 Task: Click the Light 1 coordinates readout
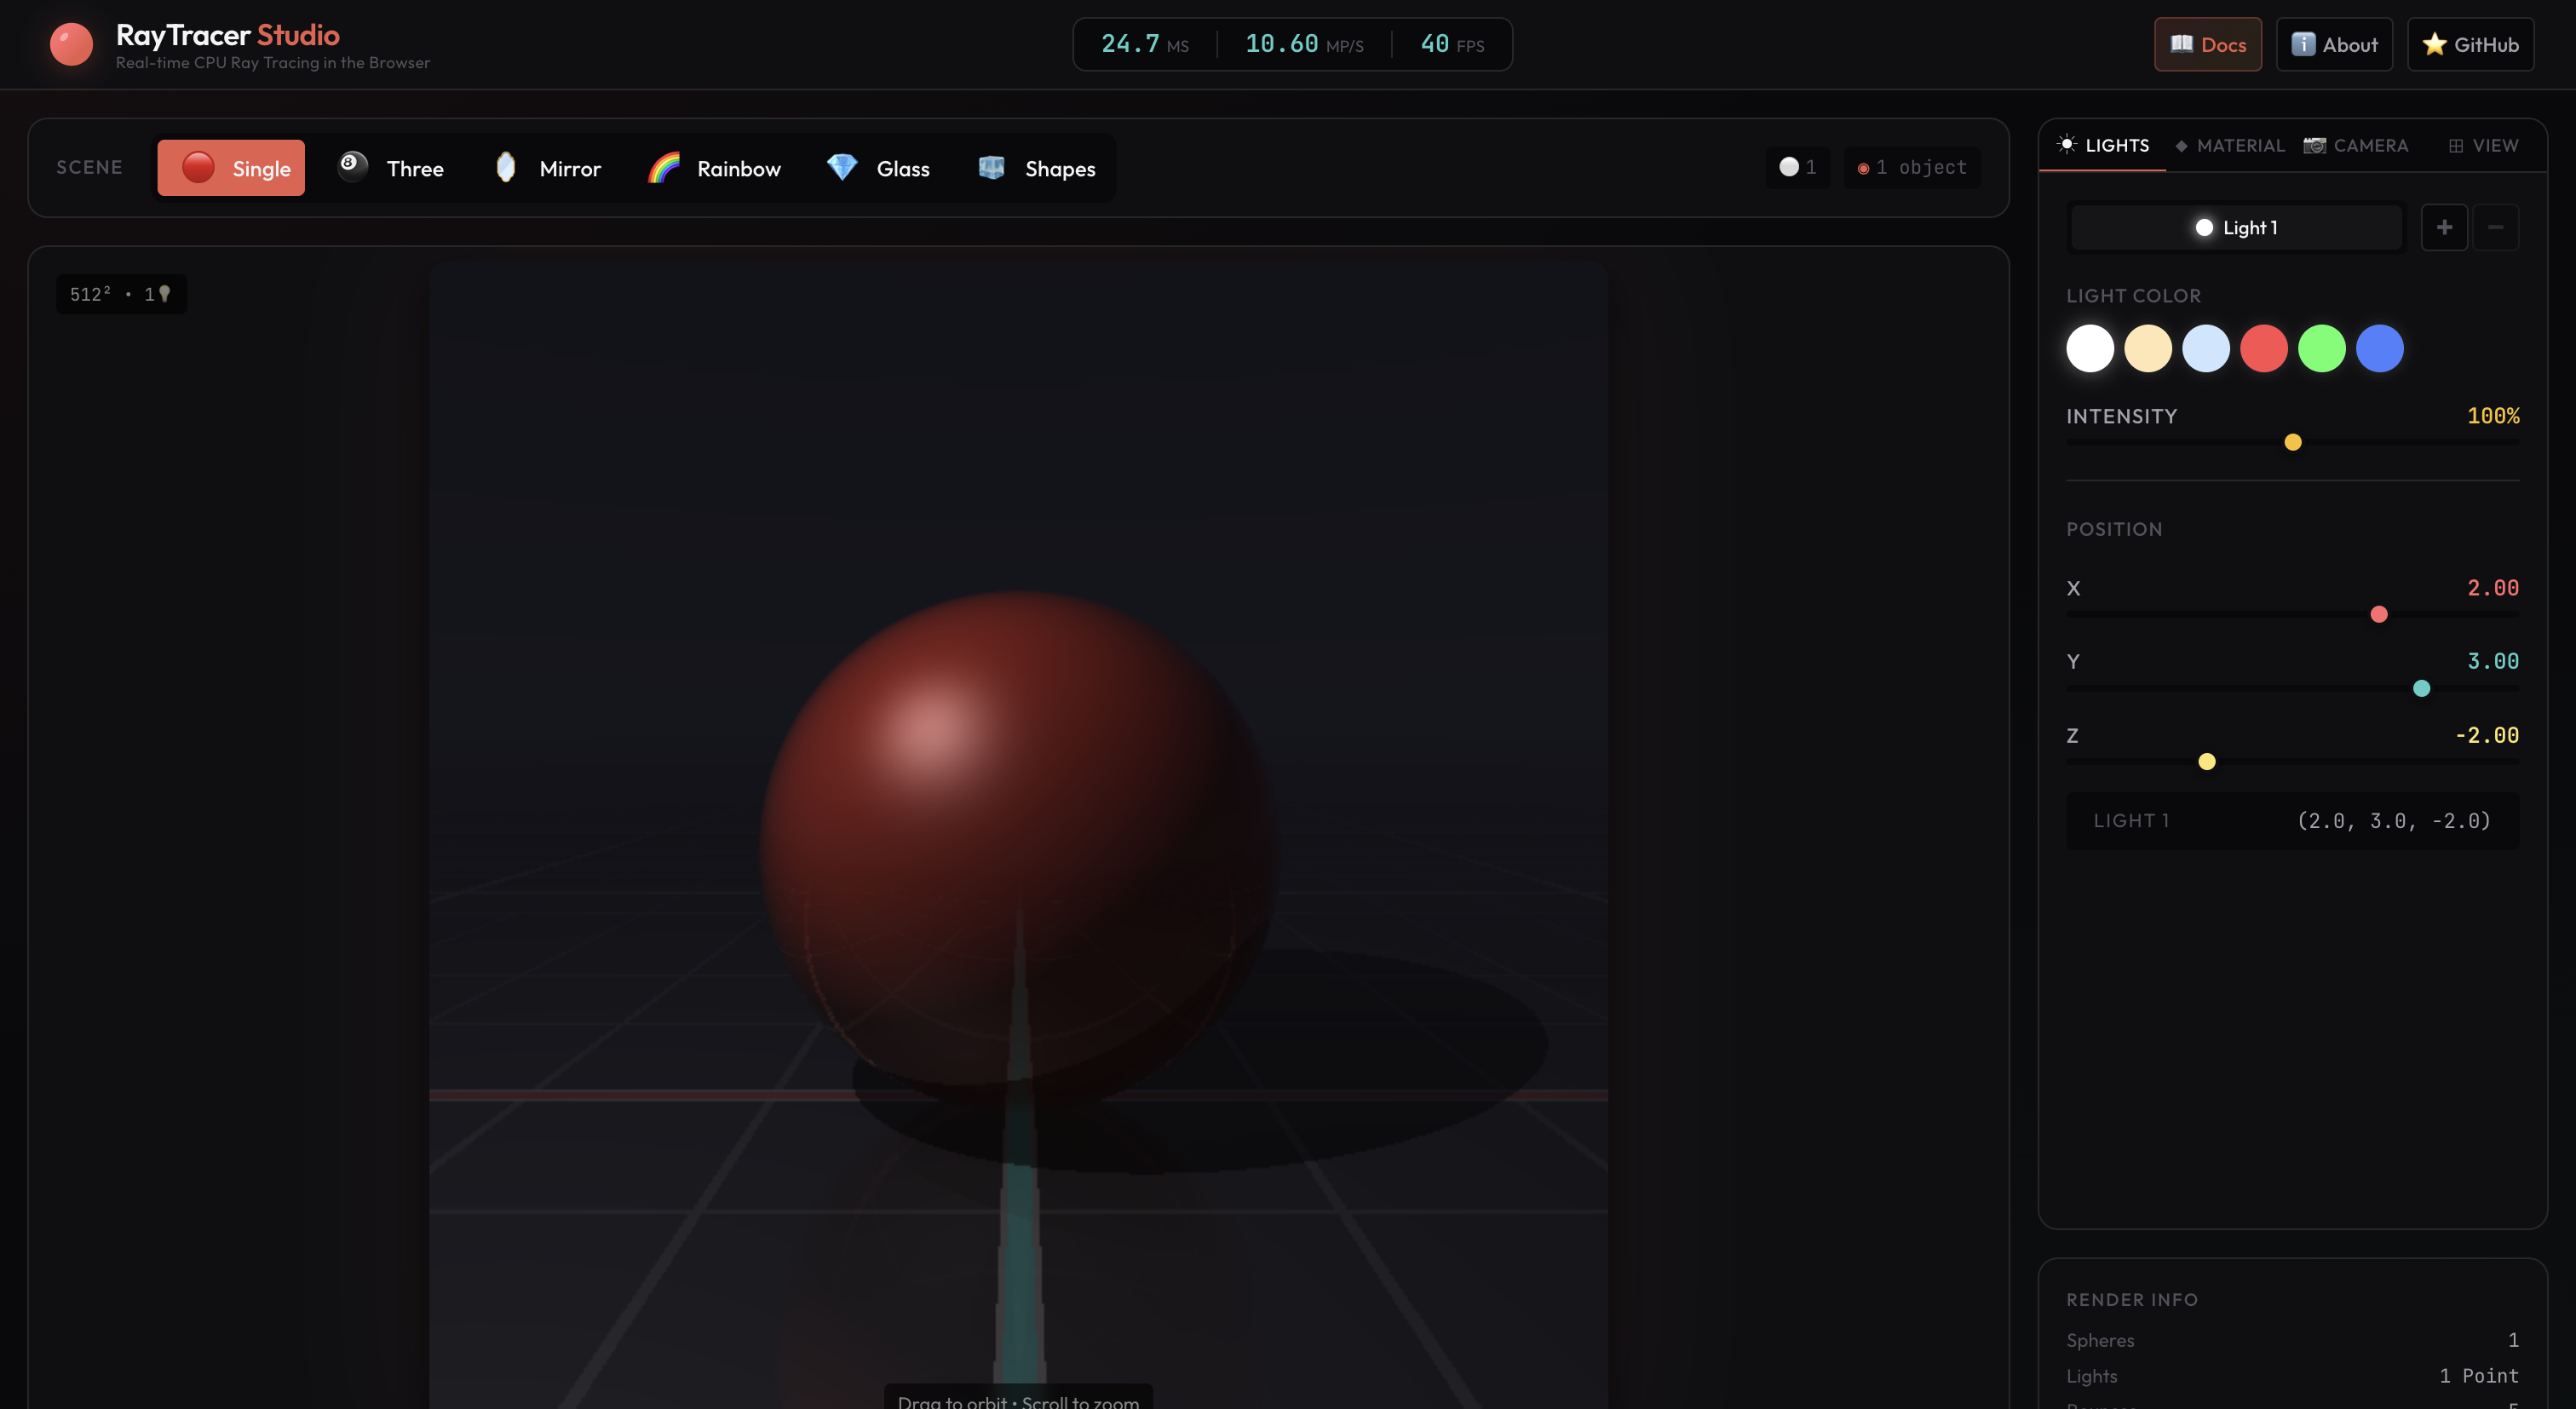[2293, 821]
